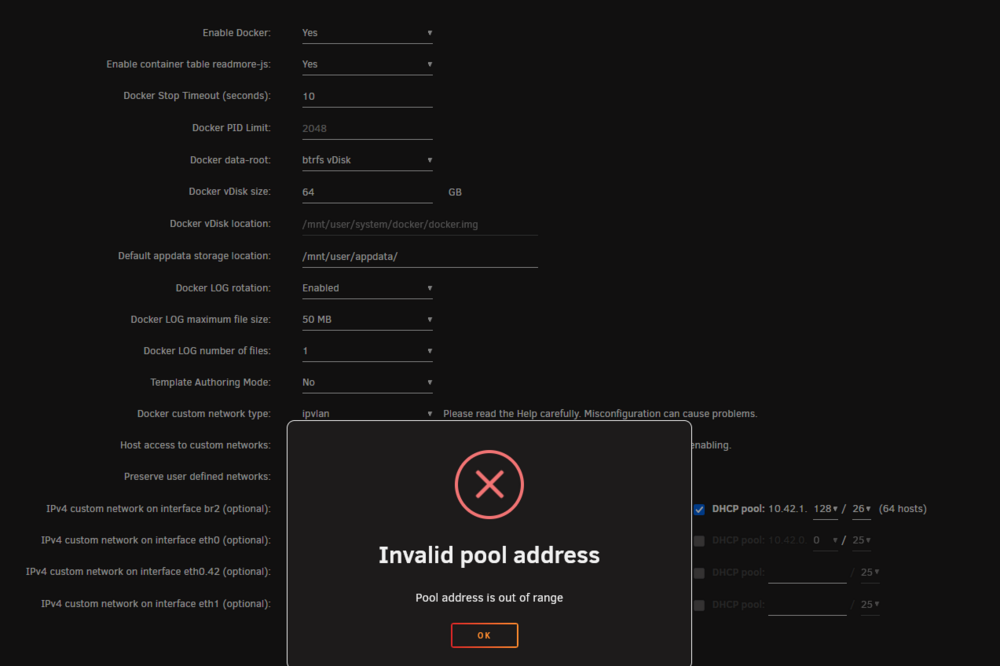The image size is (1000, 666).
Task: Open Template Authoring Mode dropdown
Action: [x=367, y=382]
